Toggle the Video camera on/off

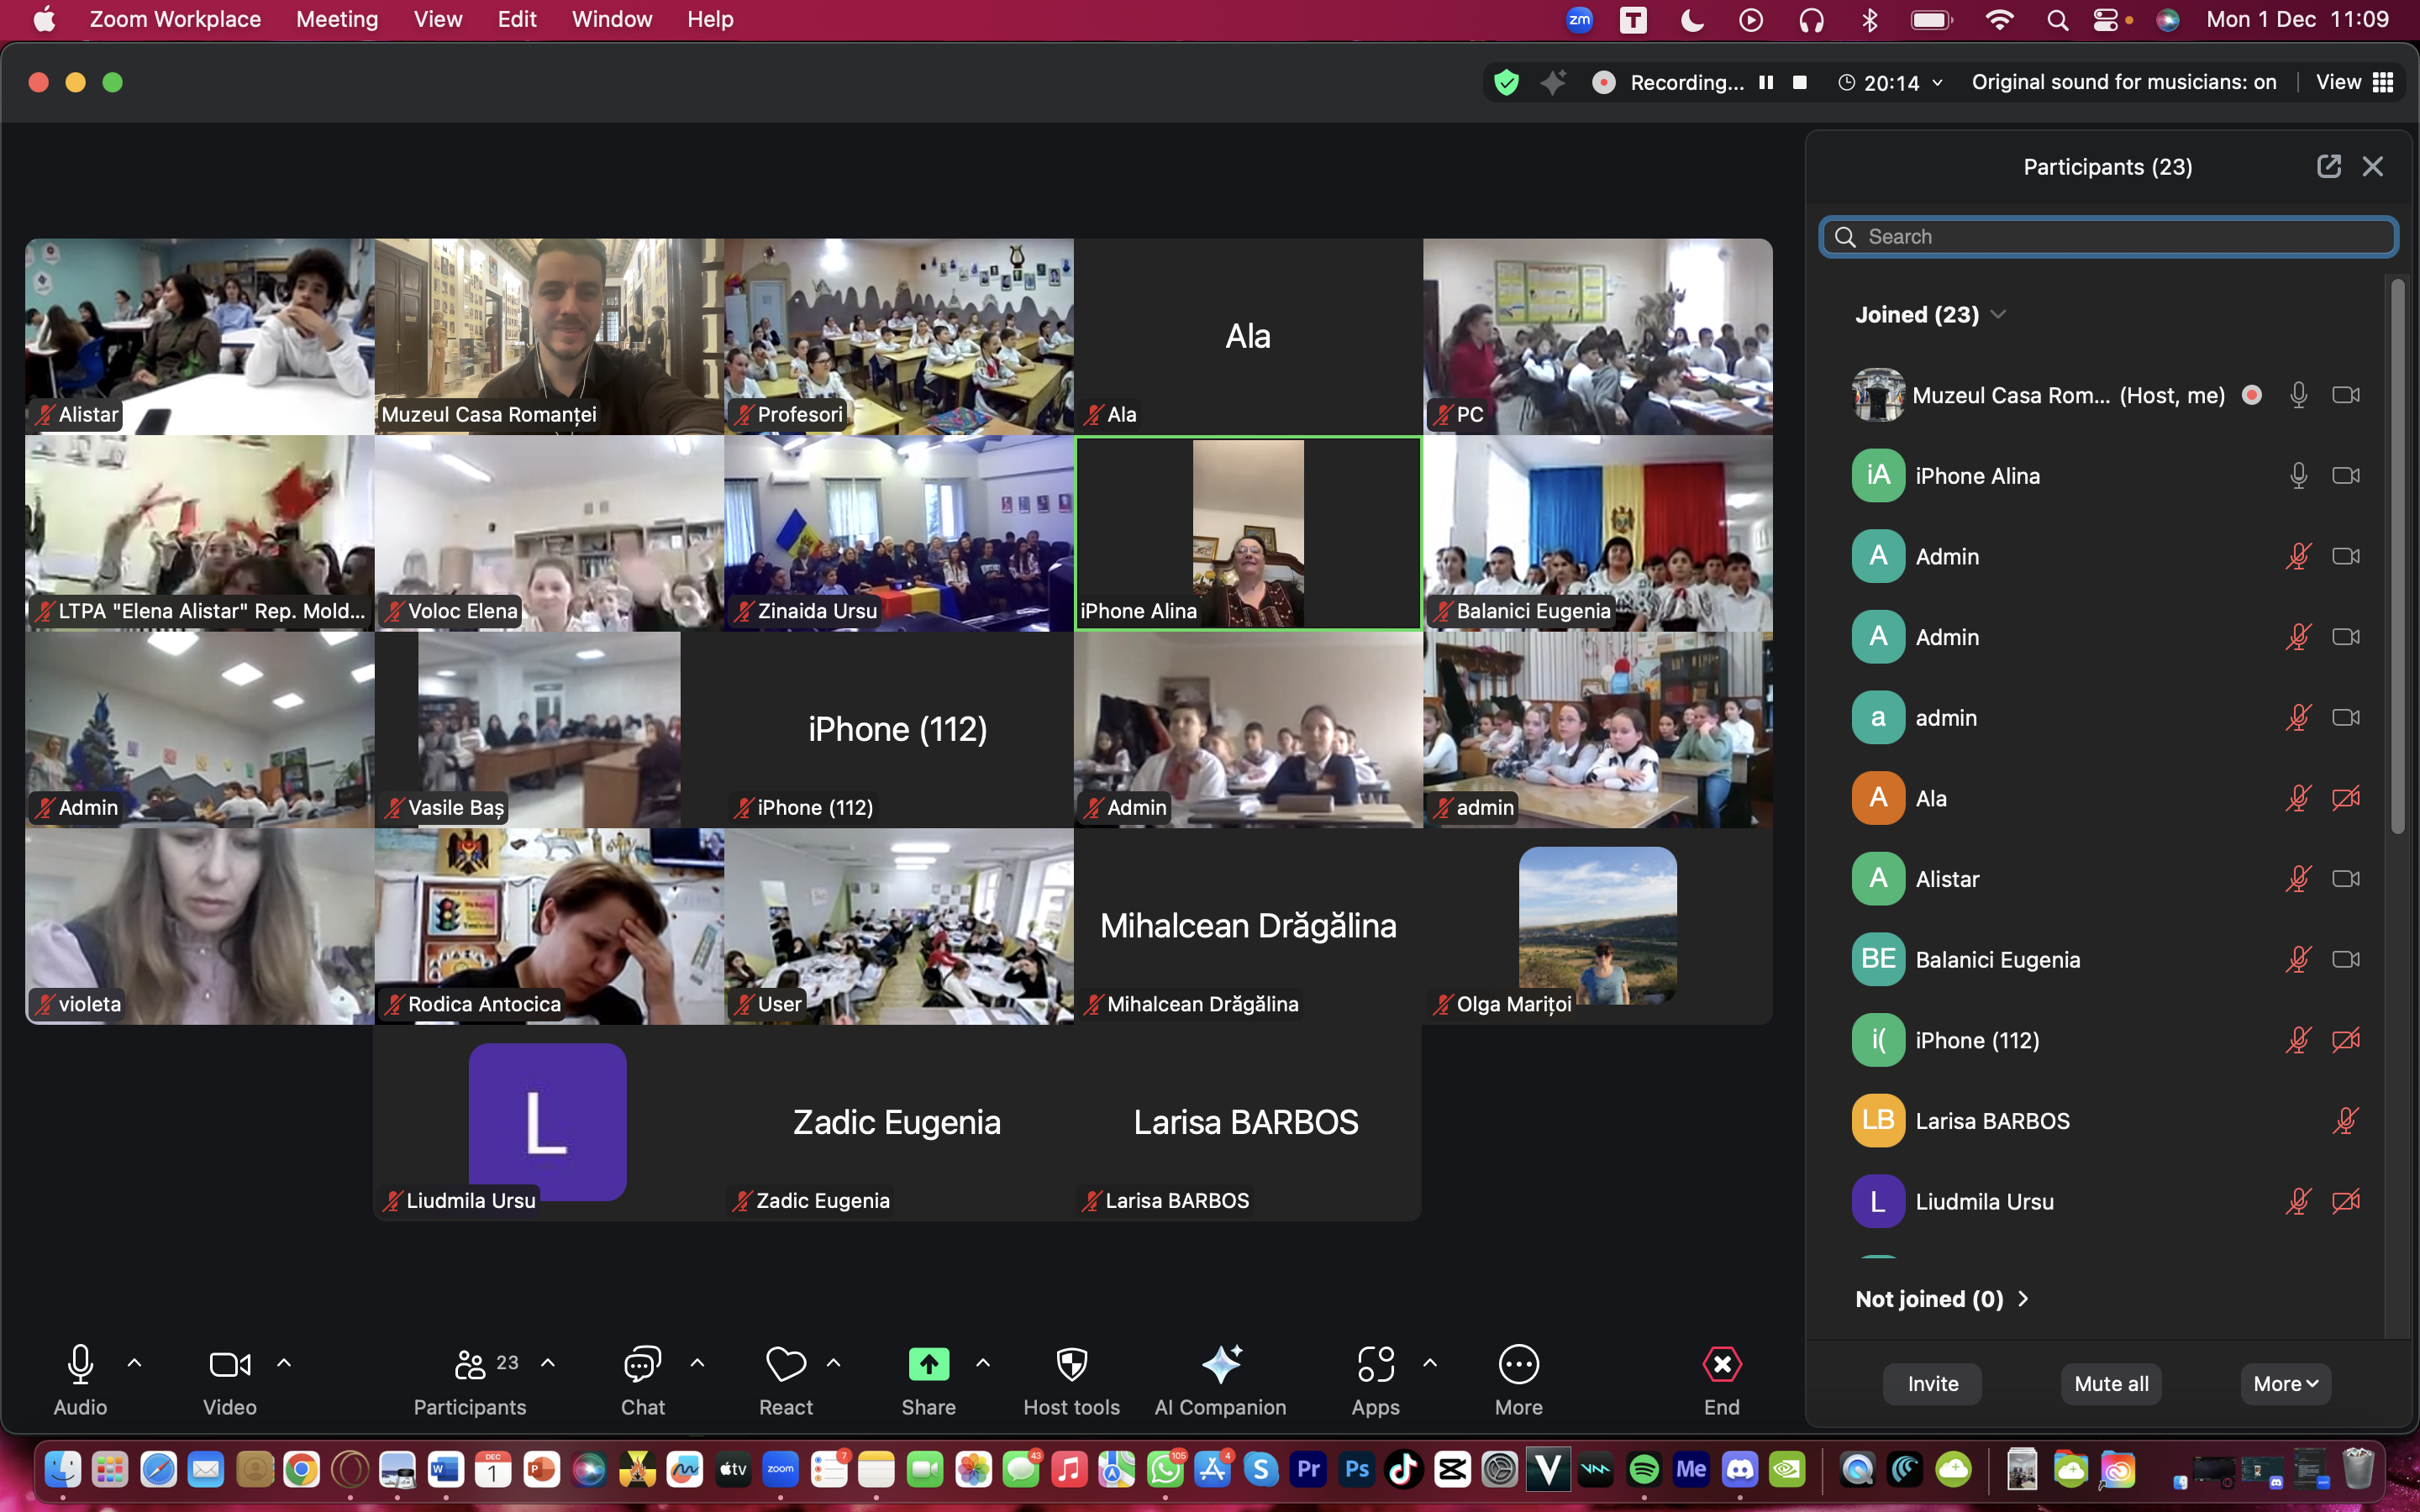[x=229, y=1364]
